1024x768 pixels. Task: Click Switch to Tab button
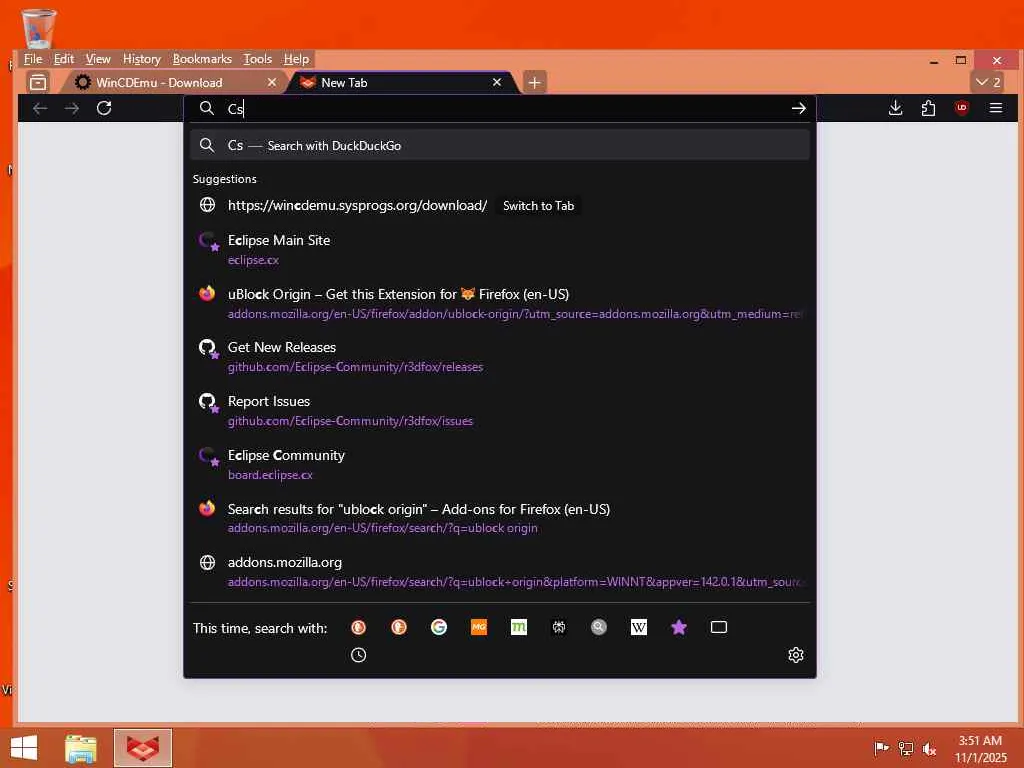tap(538, 206)
